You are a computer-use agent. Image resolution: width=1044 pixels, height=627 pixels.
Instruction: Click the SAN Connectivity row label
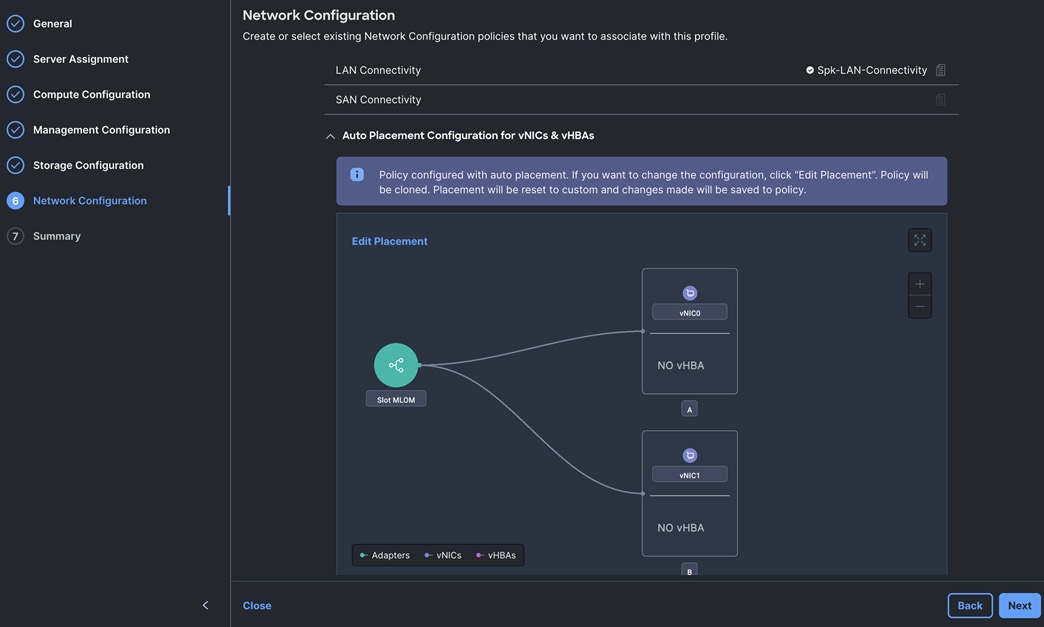coord(378,99)
